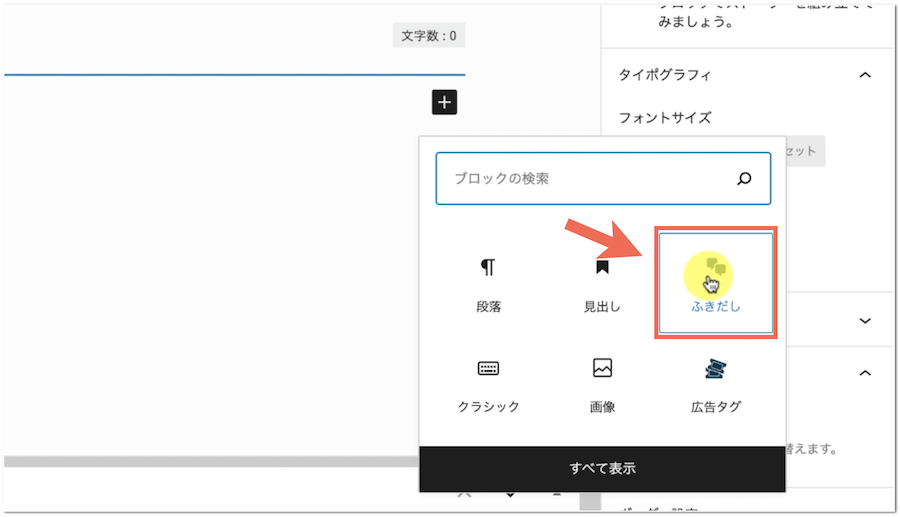
Task: Expand the collapsed panel with the down chevron
Action: 865,321
